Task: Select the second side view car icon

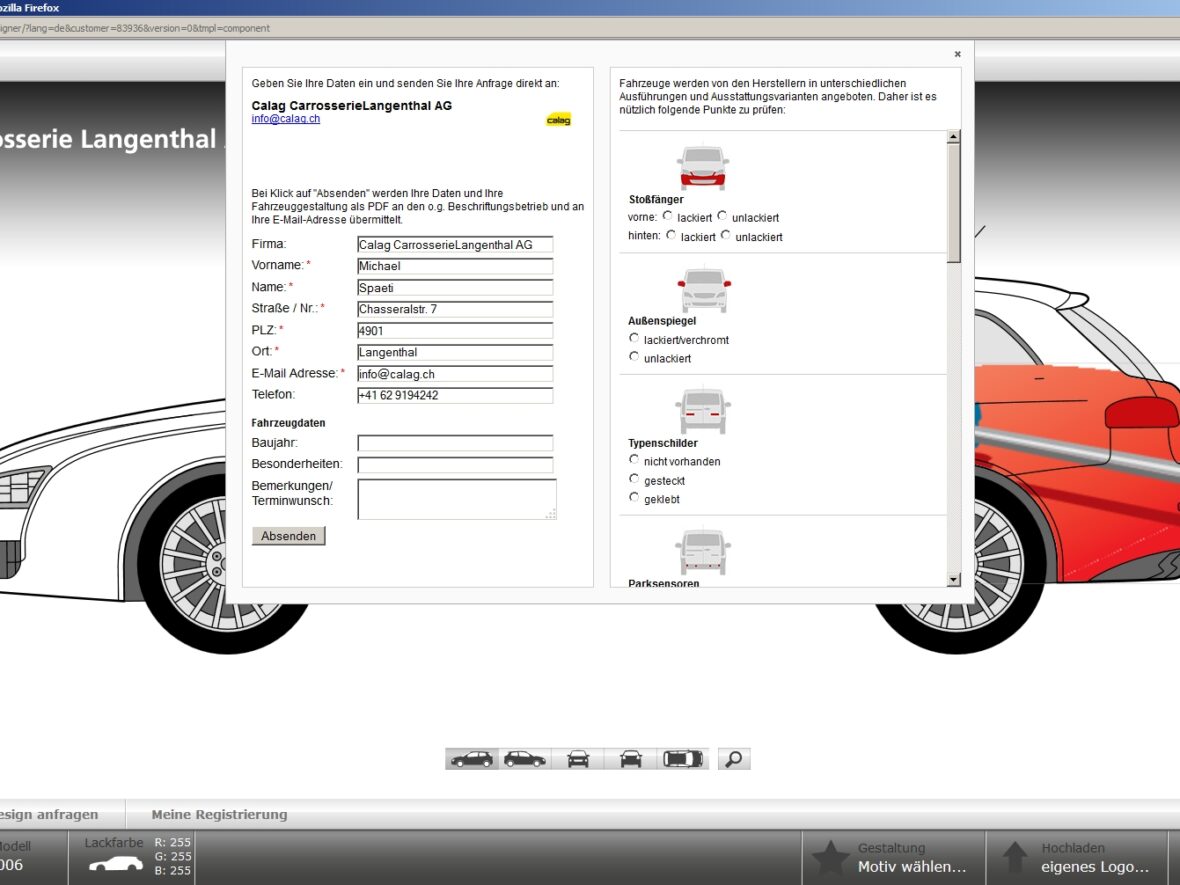Action: [525, 759]
